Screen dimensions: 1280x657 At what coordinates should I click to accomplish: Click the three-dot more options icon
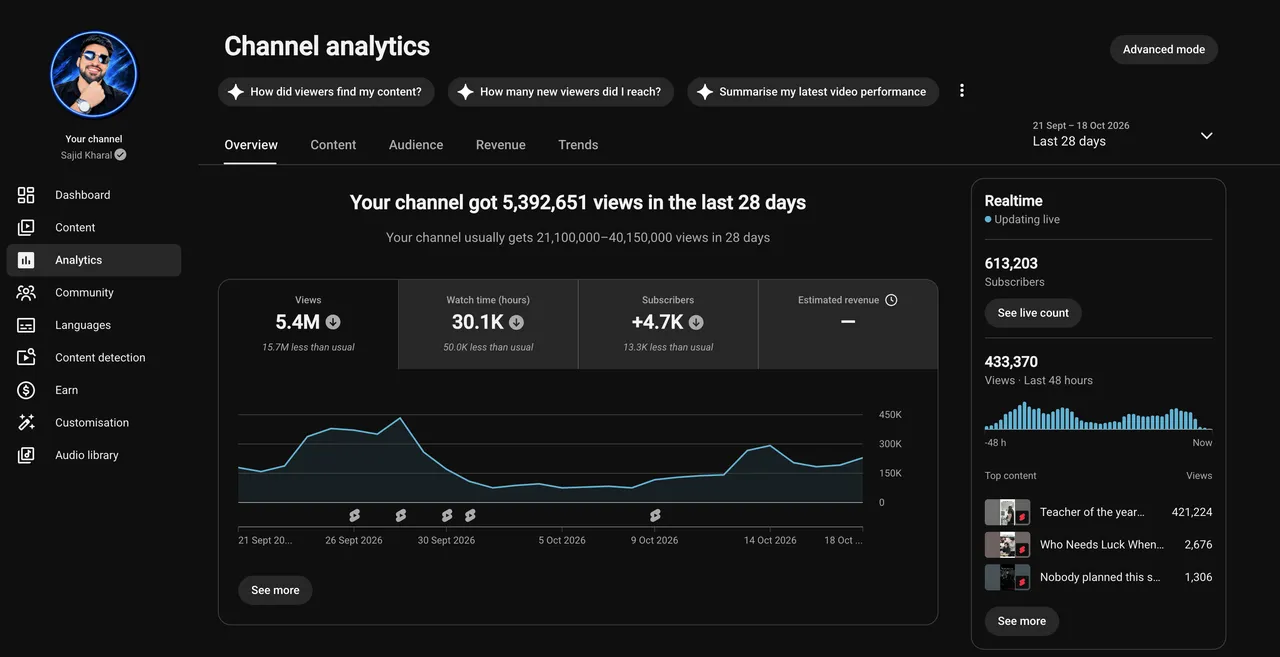pos(962,91)
